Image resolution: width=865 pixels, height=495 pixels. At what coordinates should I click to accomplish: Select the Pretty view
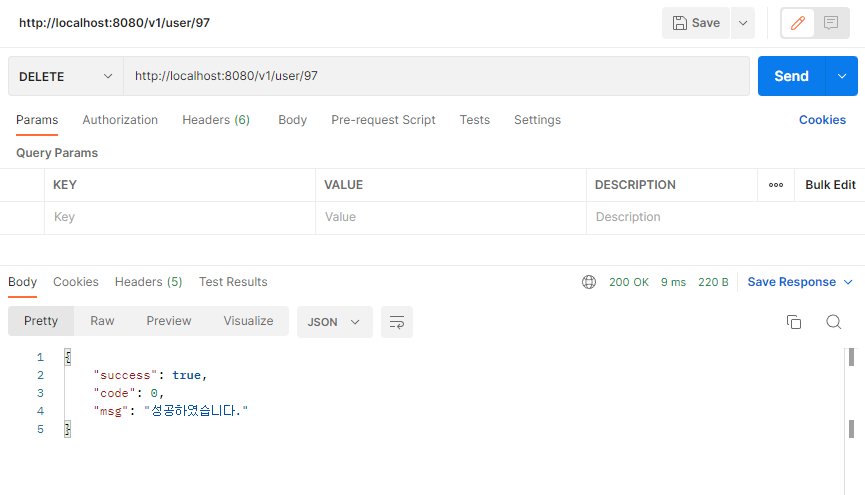[41, 321]
